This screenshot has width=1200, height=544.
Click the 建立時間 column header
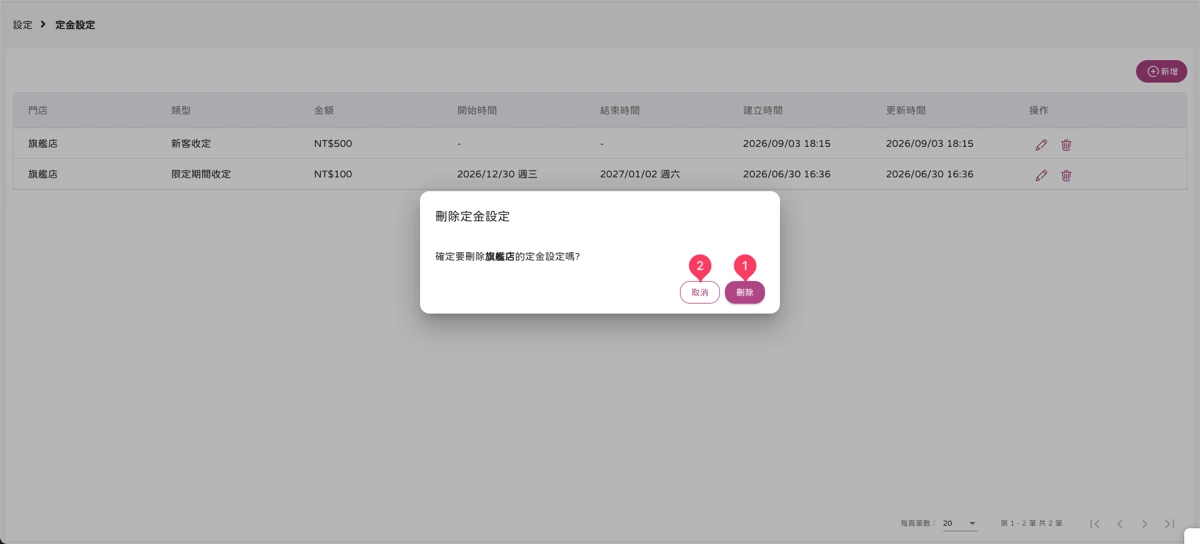763,110
